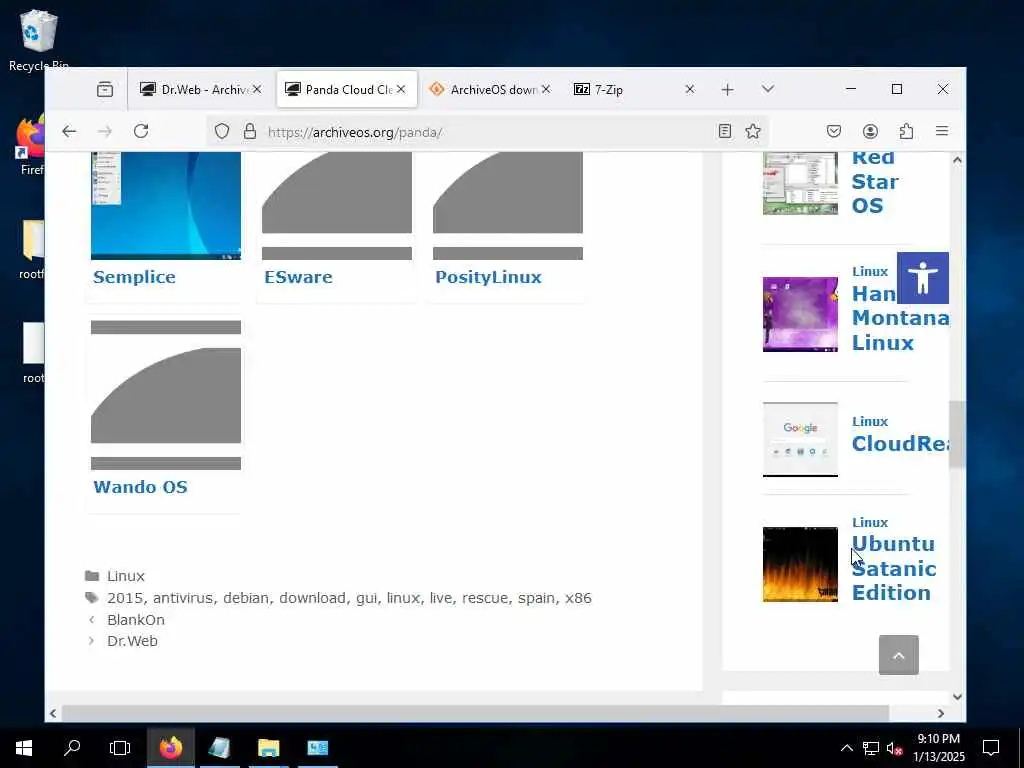Click the Semplice screenshot thumbnail
1024x768 pixels.
166,205
